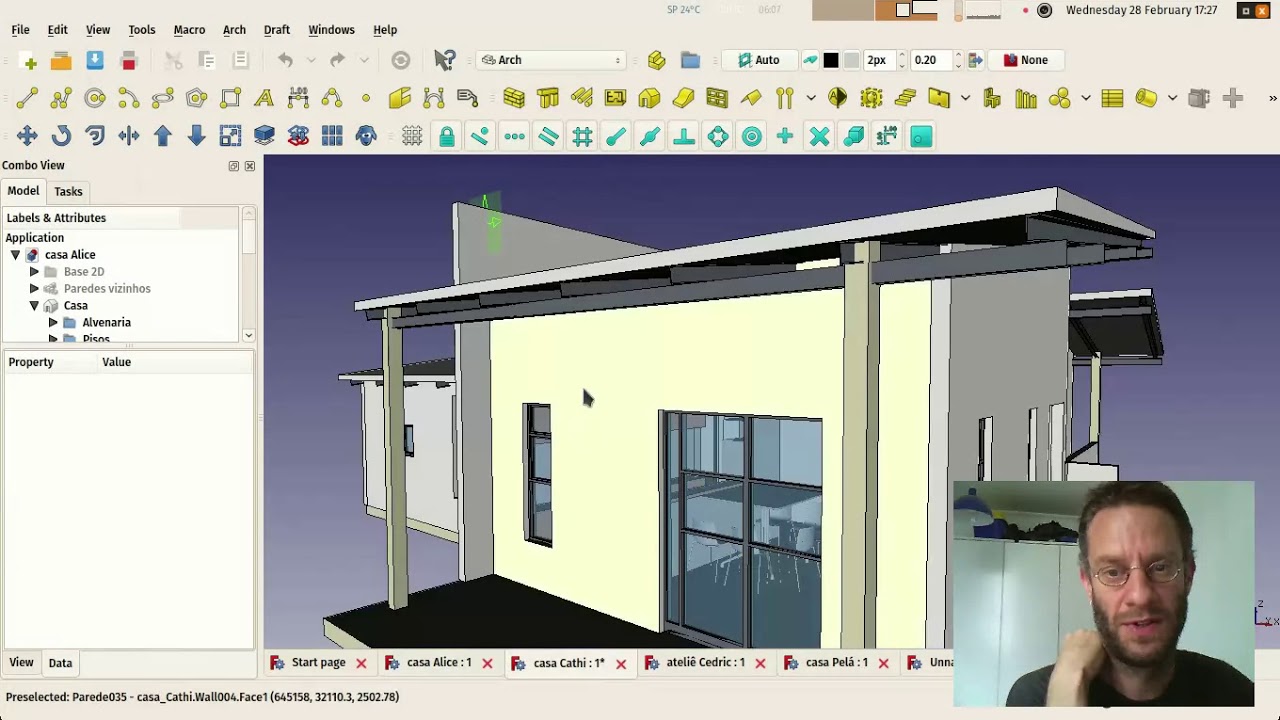Select the Draft Text tool
Viewport: 1280px width, 720px height.
(x=264, y=98)
